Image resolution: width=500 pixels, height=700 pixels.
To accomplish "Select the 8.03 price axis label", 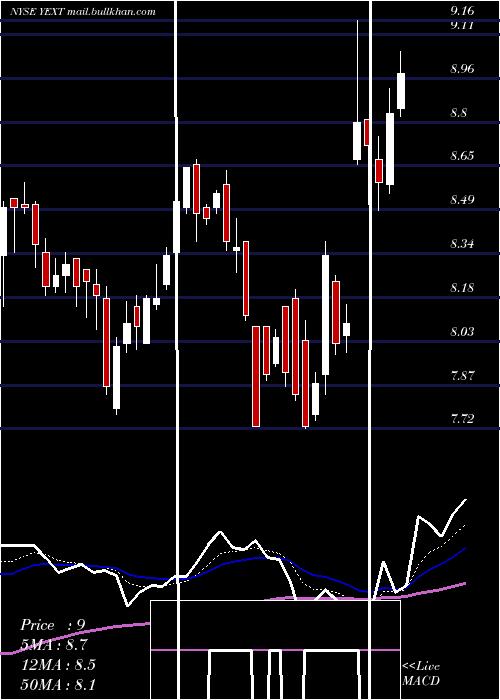I will point(462,332).
